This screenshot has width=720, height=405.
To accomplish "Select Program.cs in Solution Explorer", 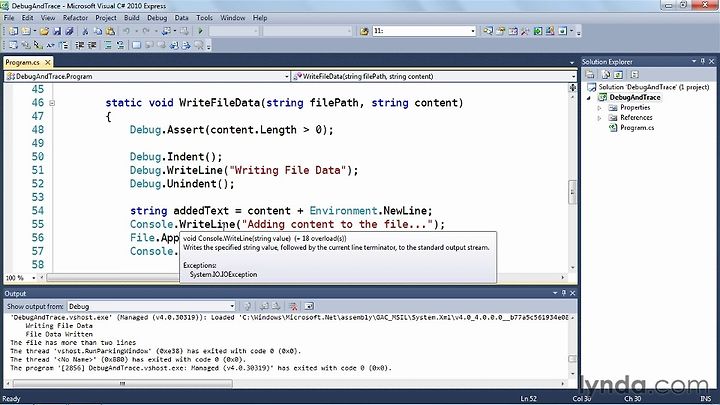I will click(x=637, y=128).
